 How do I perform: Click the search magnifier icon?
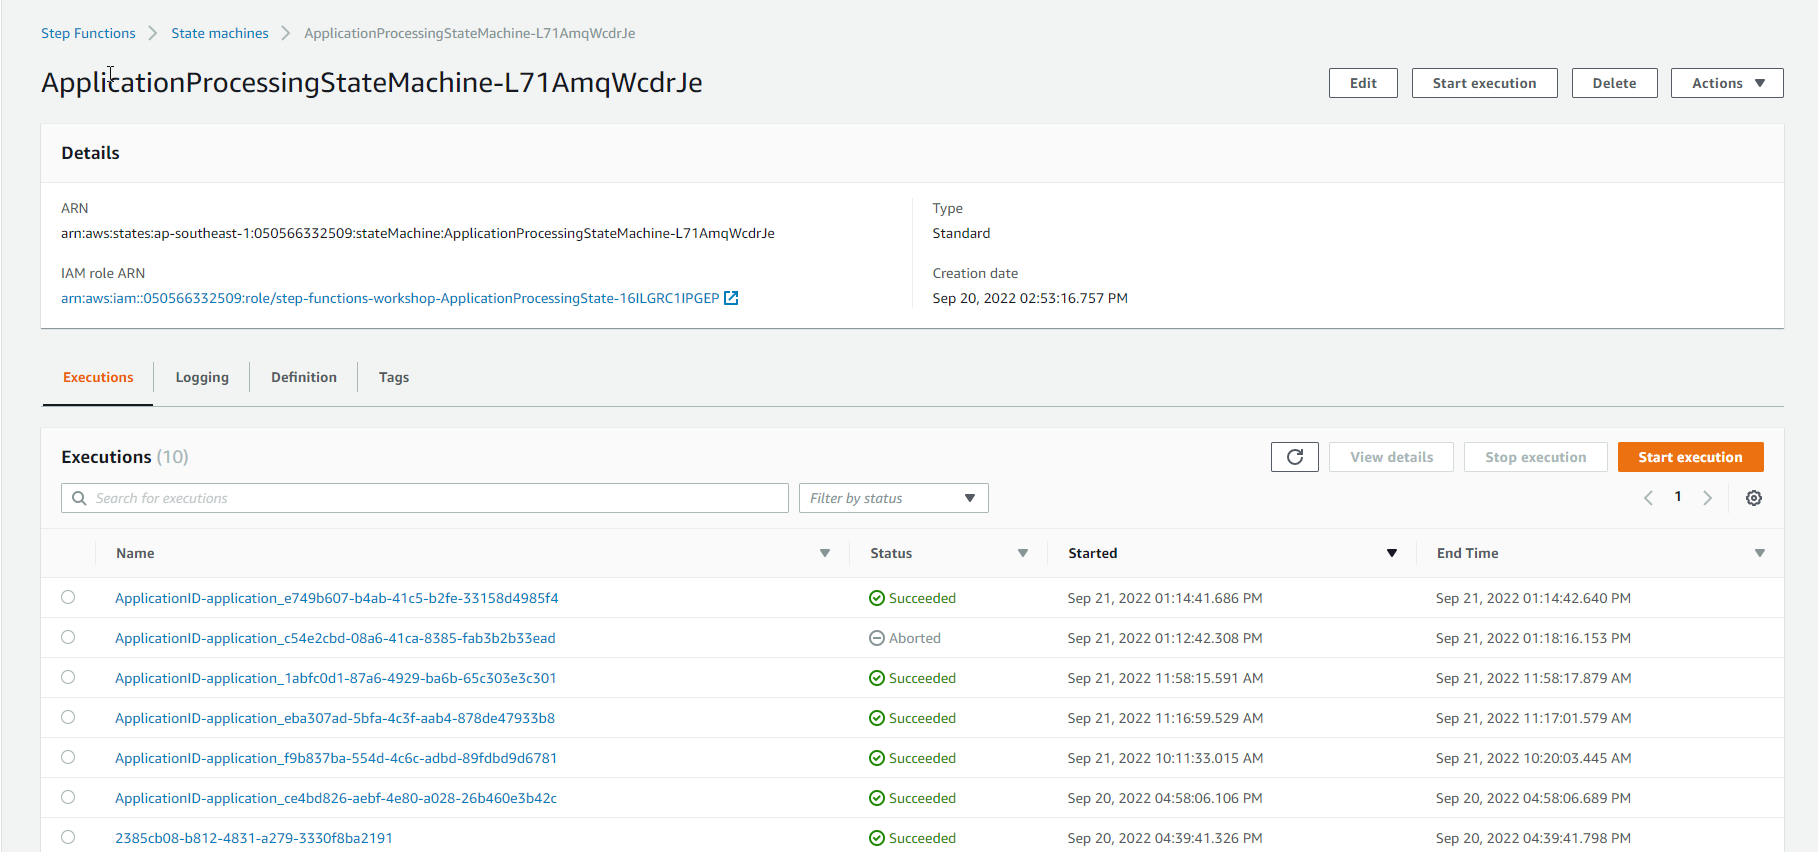point(79,498)
